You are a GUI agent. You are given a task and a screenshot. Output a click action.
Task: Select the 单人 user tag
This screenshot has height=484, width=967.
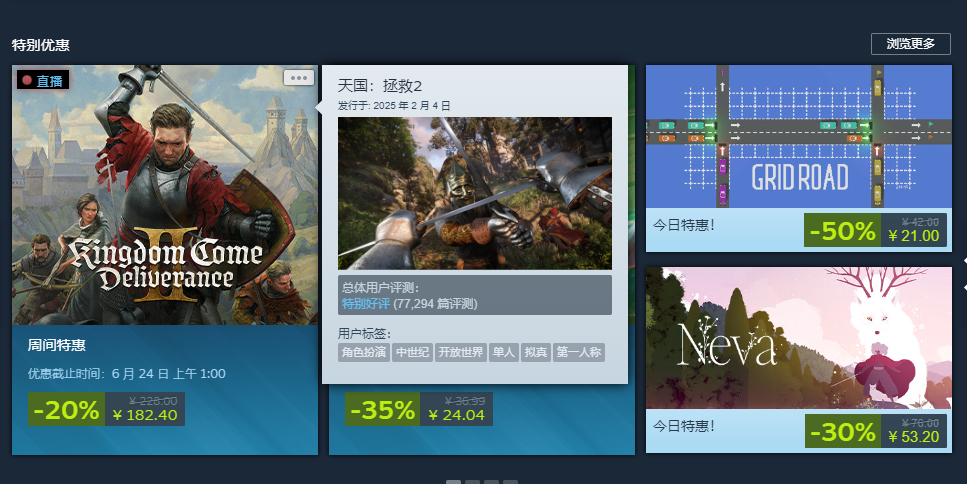503,352
